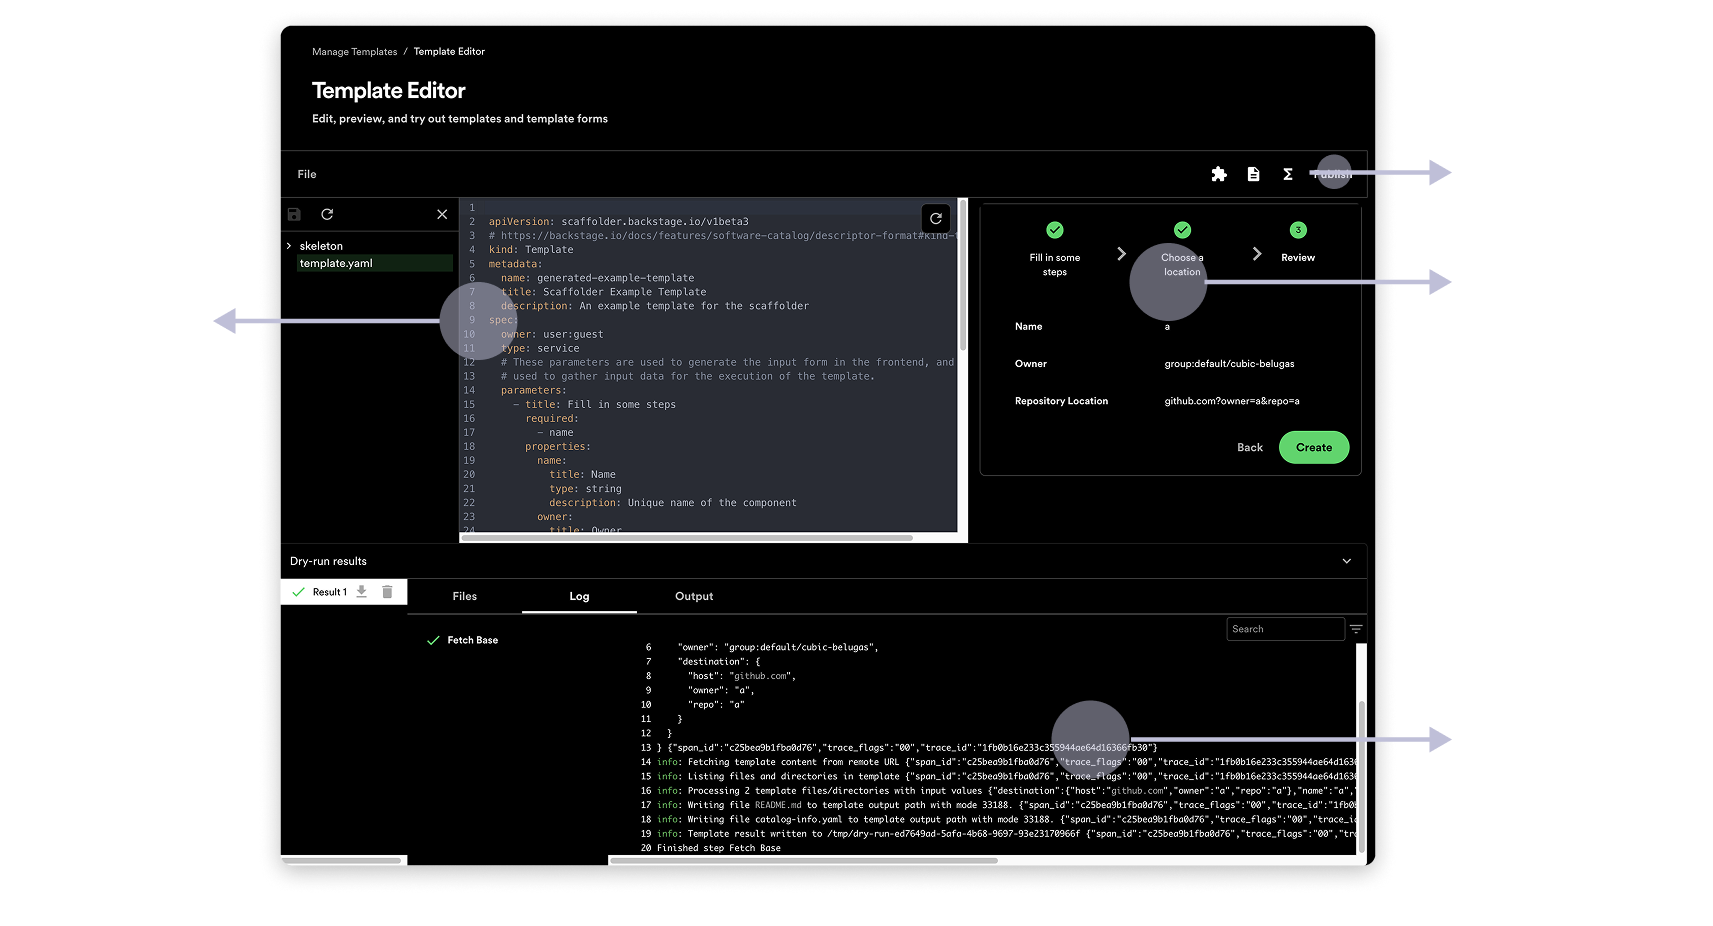Click the code editor vertical scrollbar

pyautogui.click(x=962, y=275)
